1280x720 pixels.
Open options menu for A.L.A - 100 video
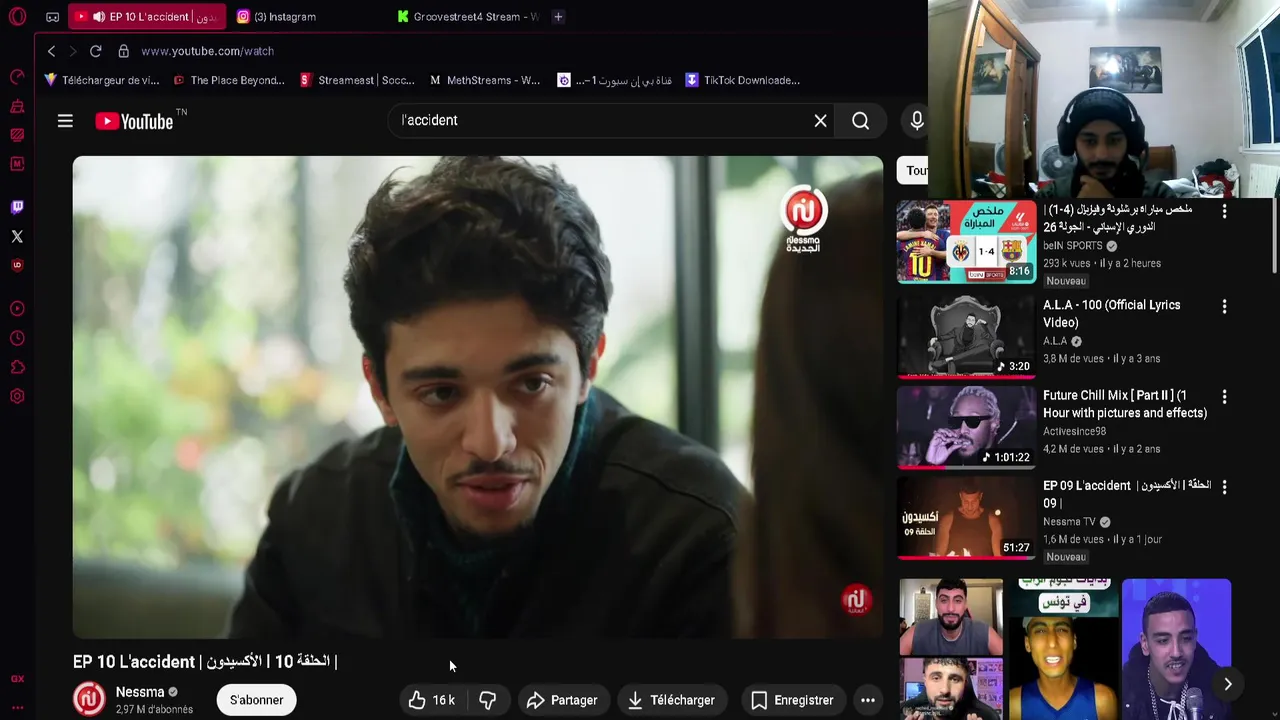1224,306
